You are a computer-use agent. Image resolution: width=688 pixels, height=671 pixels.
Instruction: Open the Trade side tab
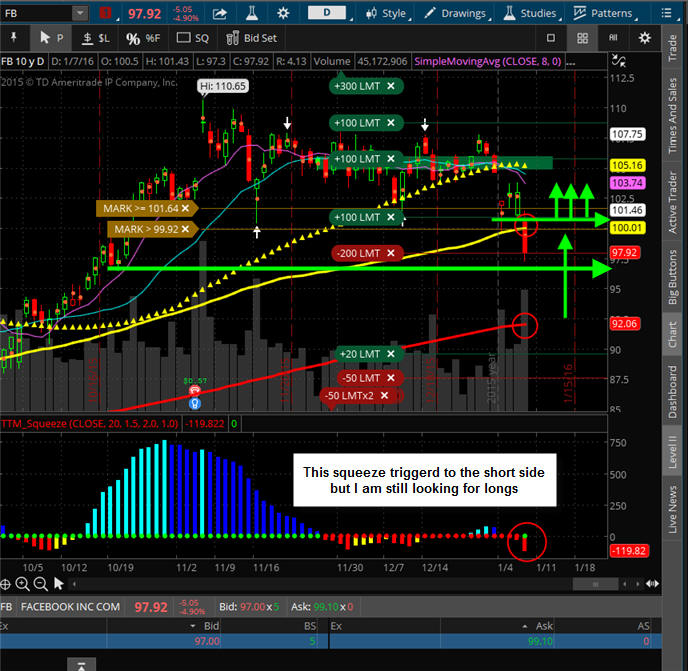pyautogui.click(x=672, y=48)
